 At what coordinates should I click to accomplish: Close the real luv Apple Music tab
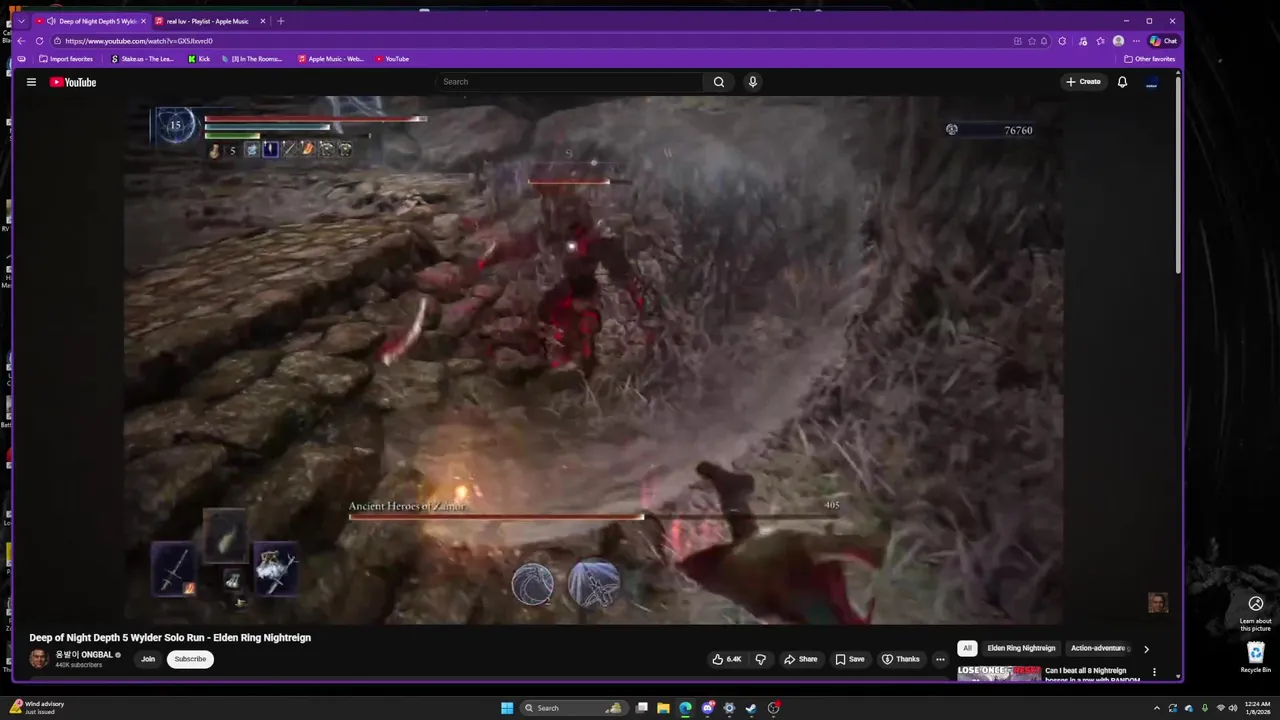pyautogui.click(x=263, y=21)
